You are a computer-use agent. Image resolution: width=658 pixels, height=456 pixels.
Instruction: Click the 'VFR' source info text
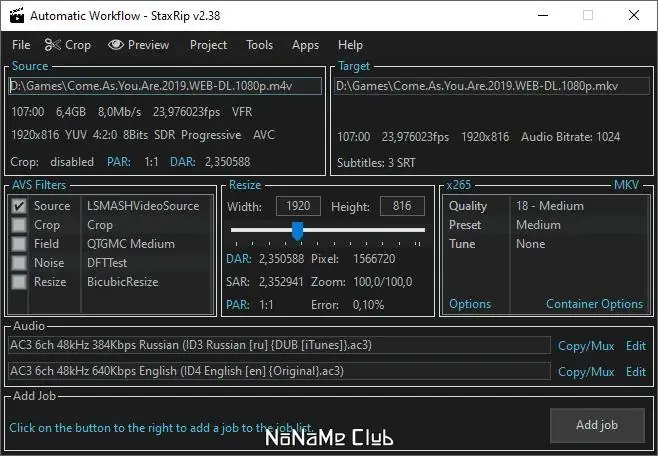pos(242,112)
